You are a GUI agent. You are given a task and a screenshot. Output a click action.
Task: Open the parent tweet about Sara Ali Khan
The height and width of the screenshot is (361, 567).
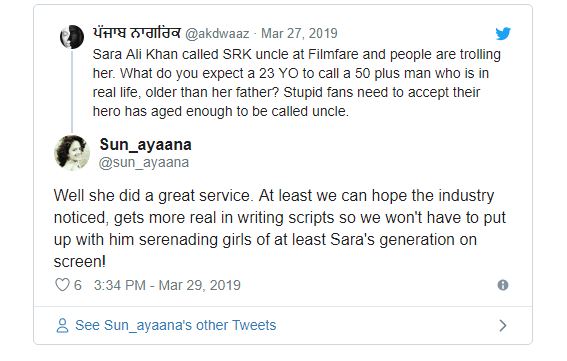click(x=297, y=83)
